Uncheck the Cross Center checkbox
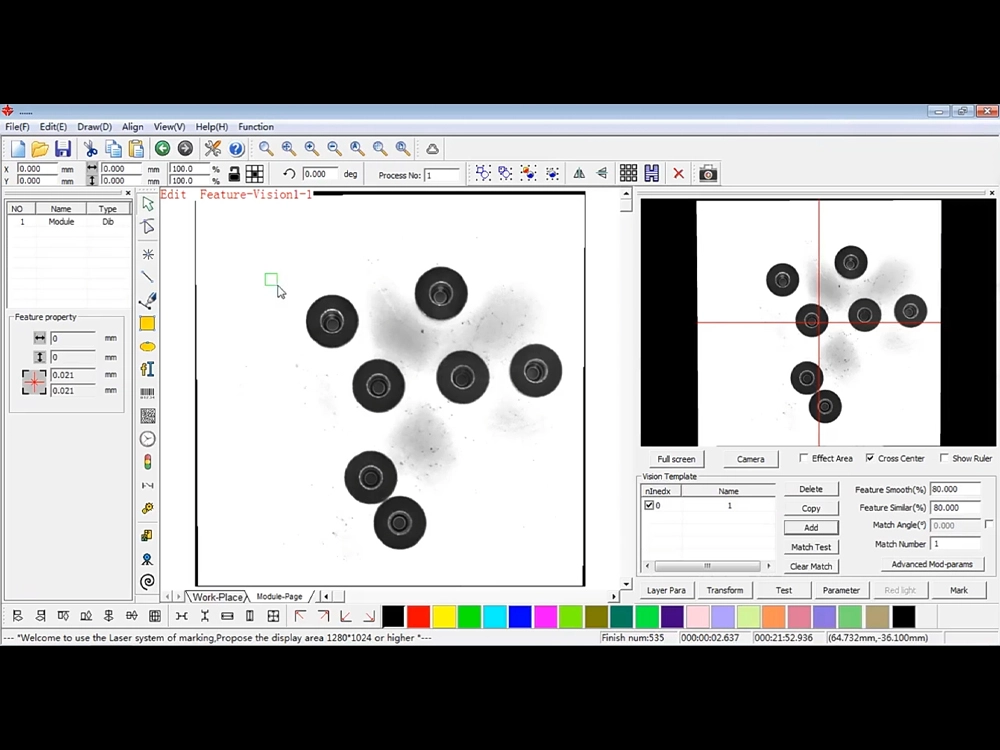Image resolution: width=1000 pixels, height=750 pixels. coord(870,458)
